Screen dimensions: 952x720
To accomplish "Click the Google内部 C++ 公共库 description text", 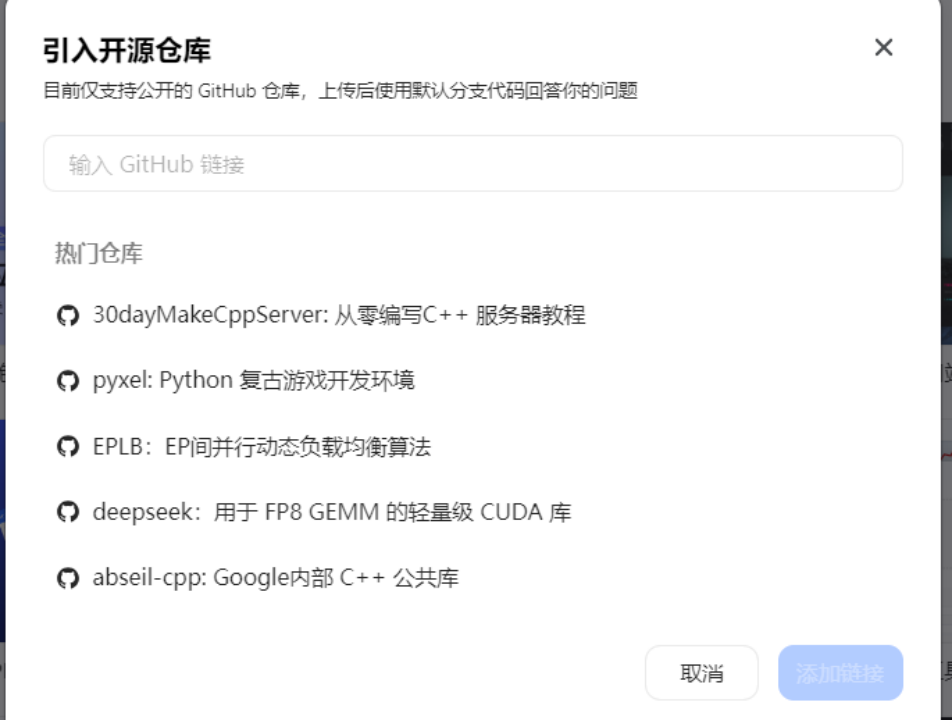I will [x=336, y=578].
